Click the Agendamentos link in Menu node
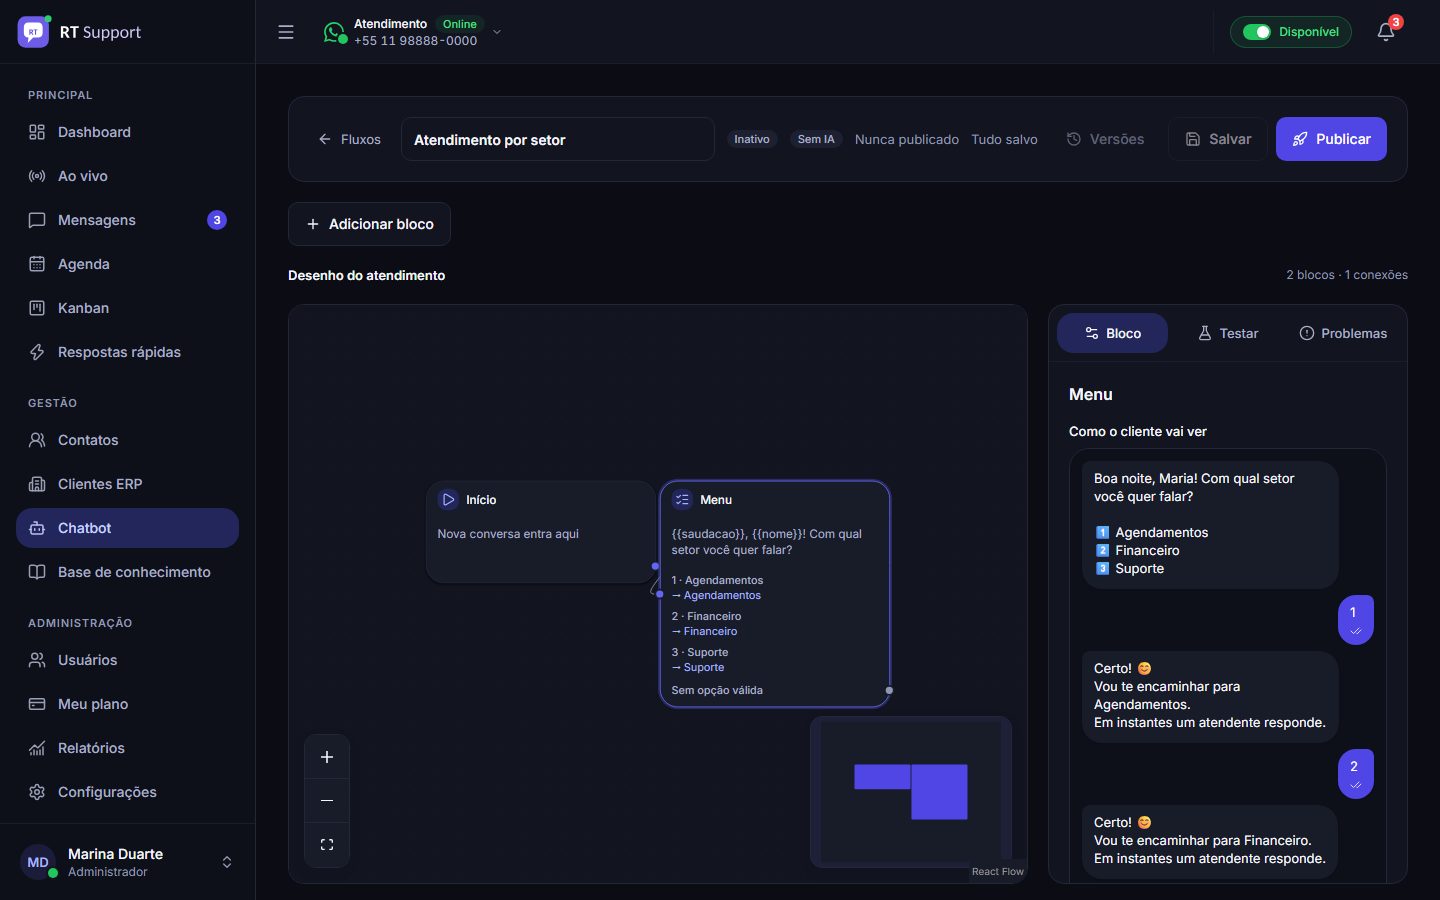1440x900 pixels. [x=716, y=595]
